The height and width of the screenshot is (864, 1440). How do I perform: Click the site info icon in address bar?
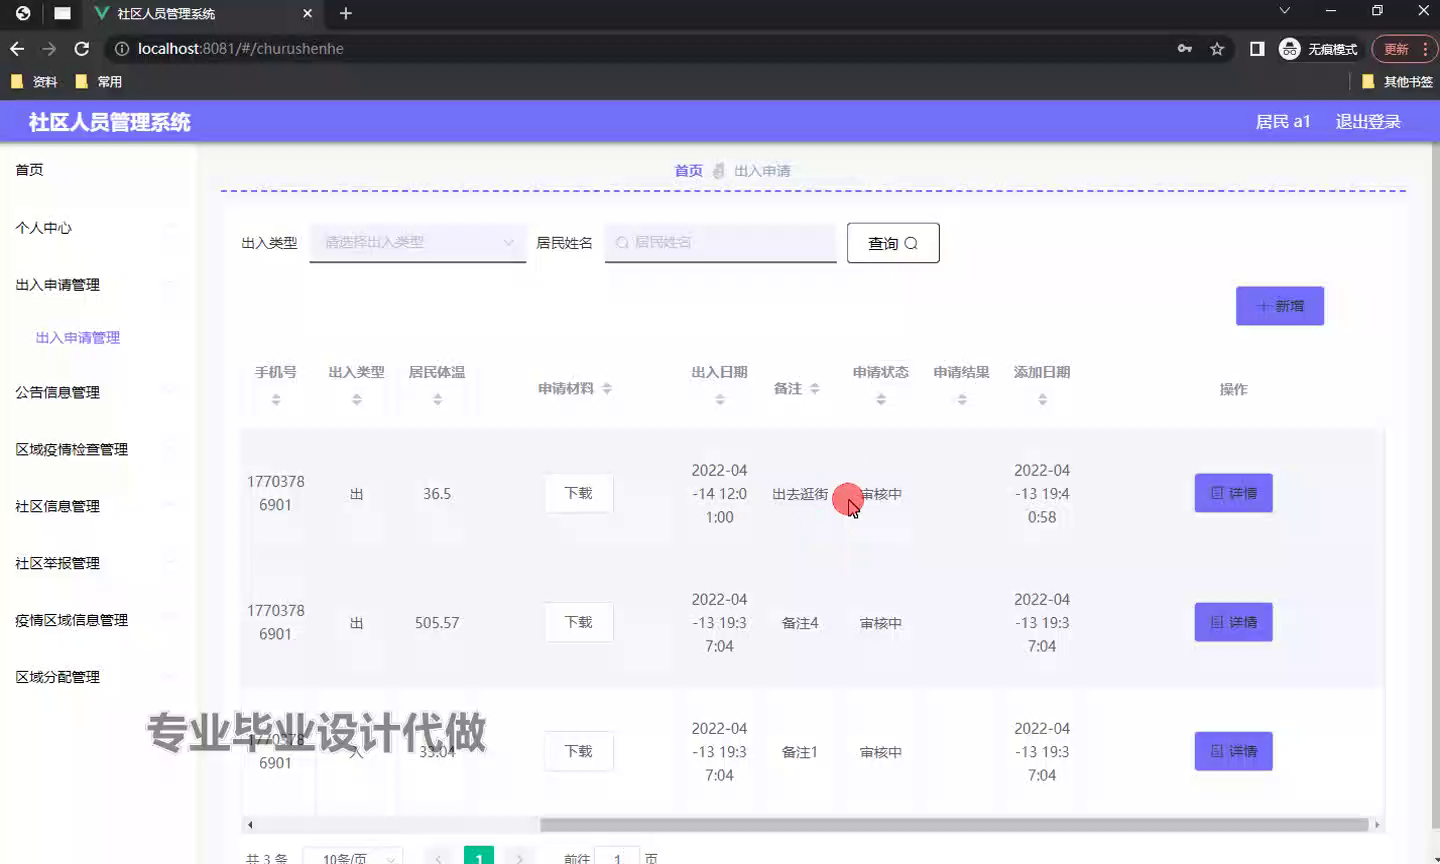(122, 48)
